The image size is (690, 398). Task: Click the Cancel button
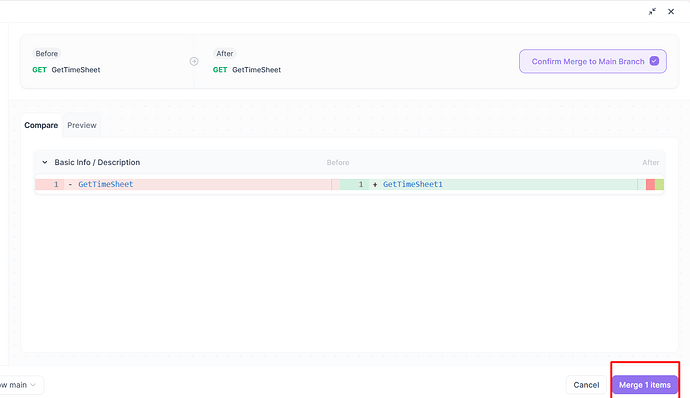click(586, 385)
